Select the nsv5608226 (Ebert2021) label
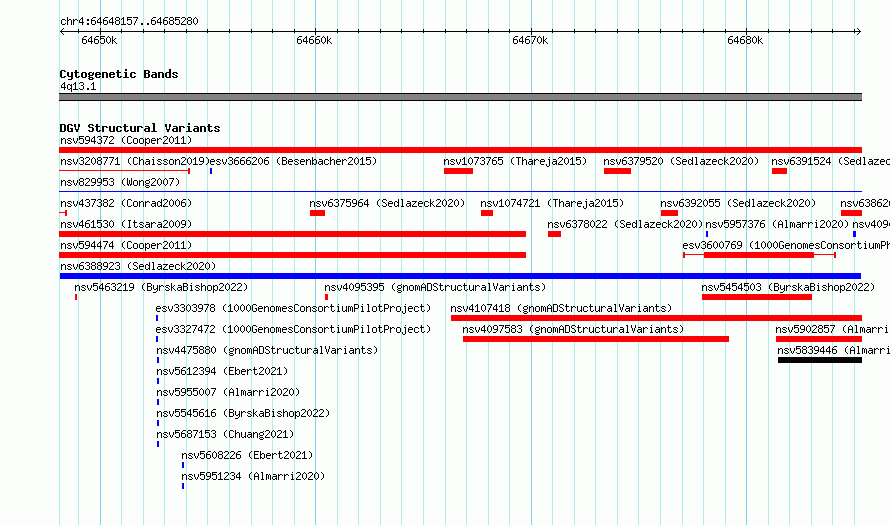Image resolution: width=890 pixels, height=525 pixels. click(x=247, y=455)
